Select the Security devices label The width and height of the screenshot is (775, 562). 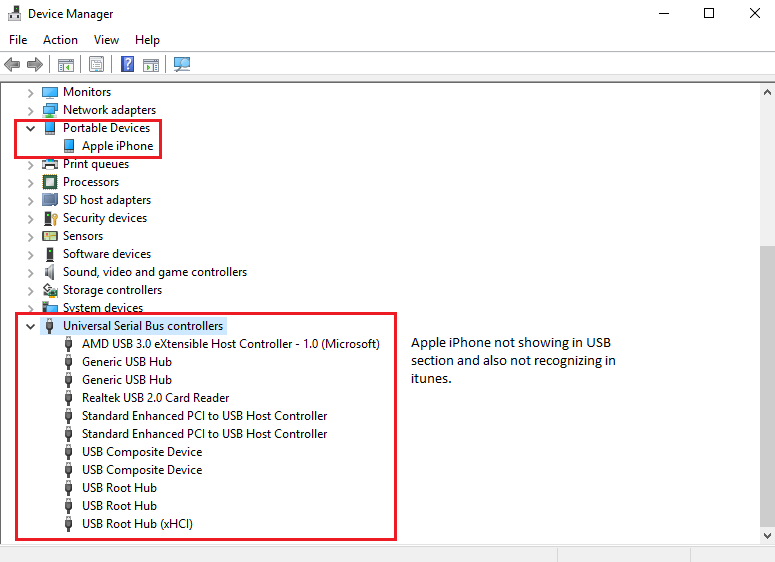click(x=105, y=218)
